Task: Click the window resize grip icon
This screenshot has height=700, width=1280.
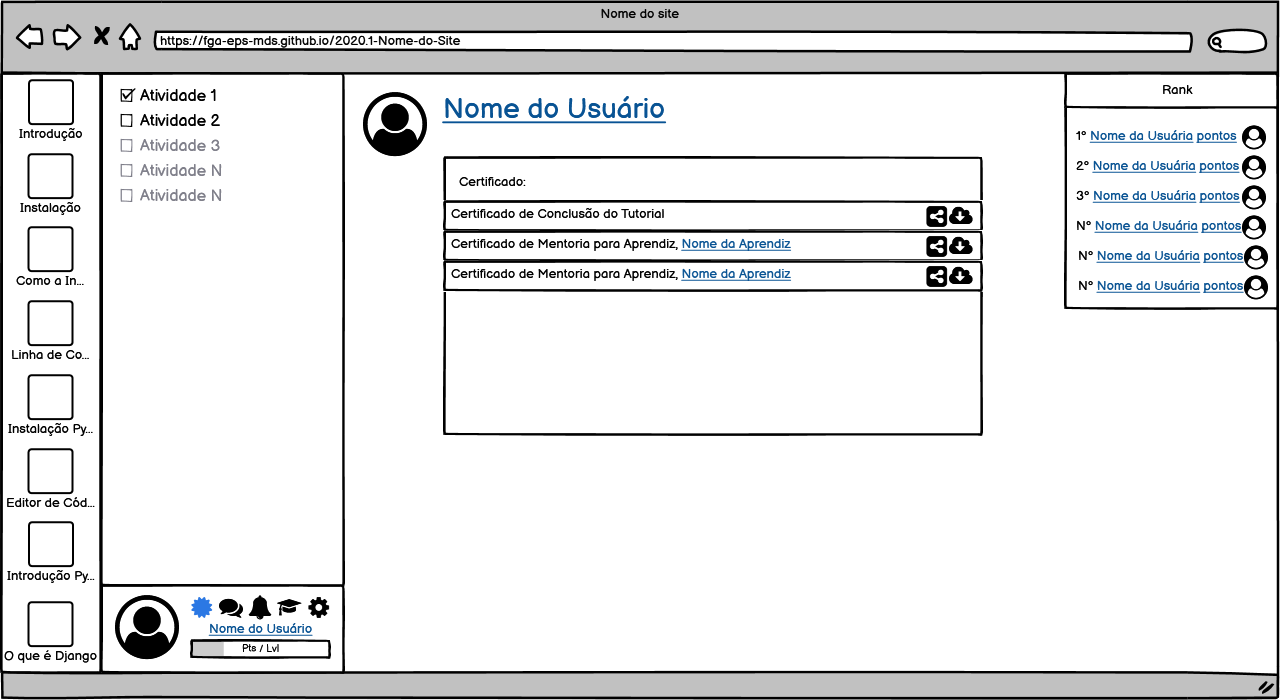Action: pyautogui.click(x=1264, y=687)
